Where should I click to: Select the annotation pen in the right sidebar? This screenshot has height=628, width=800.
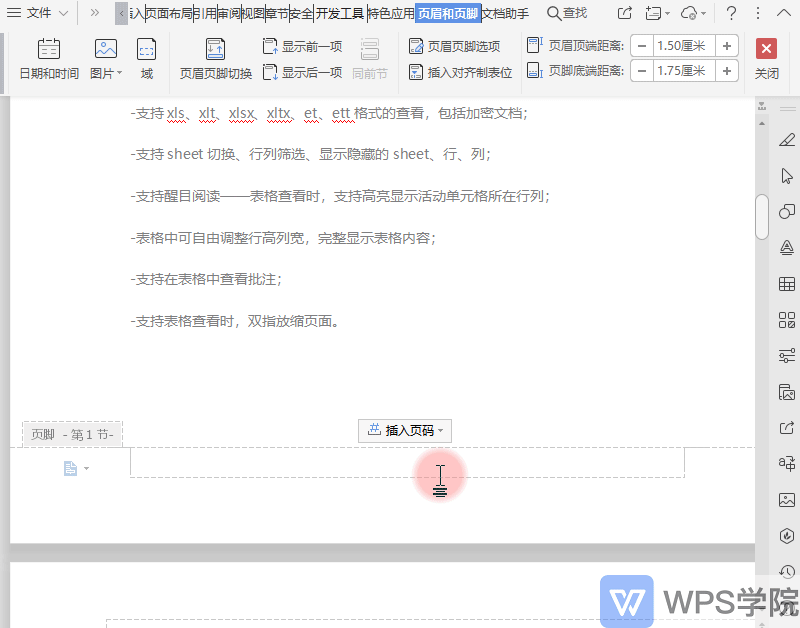[785, 140]
